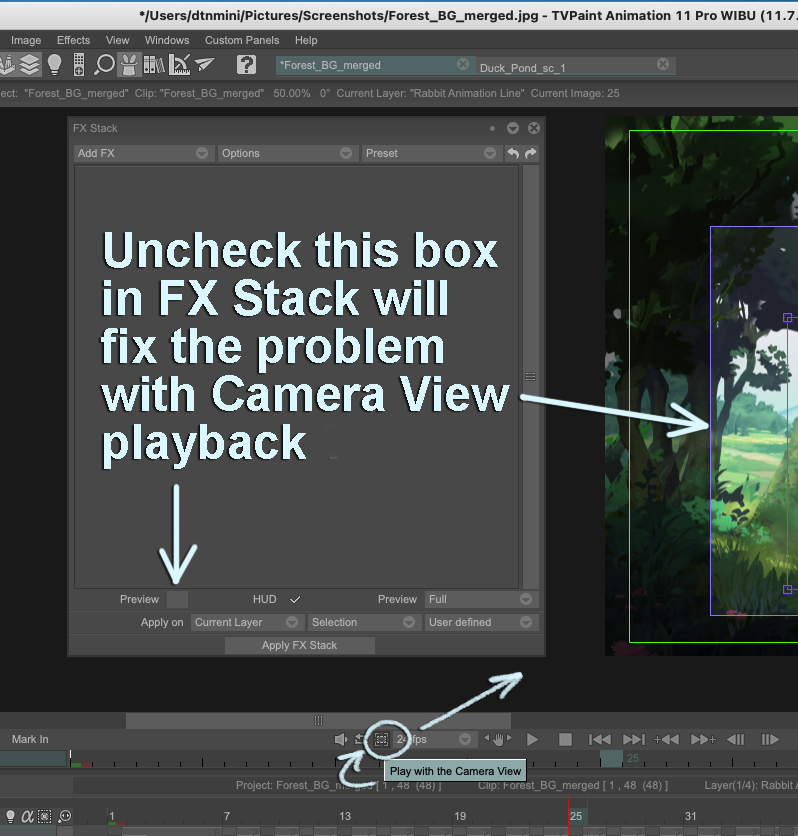Collapse the FX Stack panel with the triangle button
Image resolution: width=798 pixels, height=836 pixels.
[x=513, y=128]
